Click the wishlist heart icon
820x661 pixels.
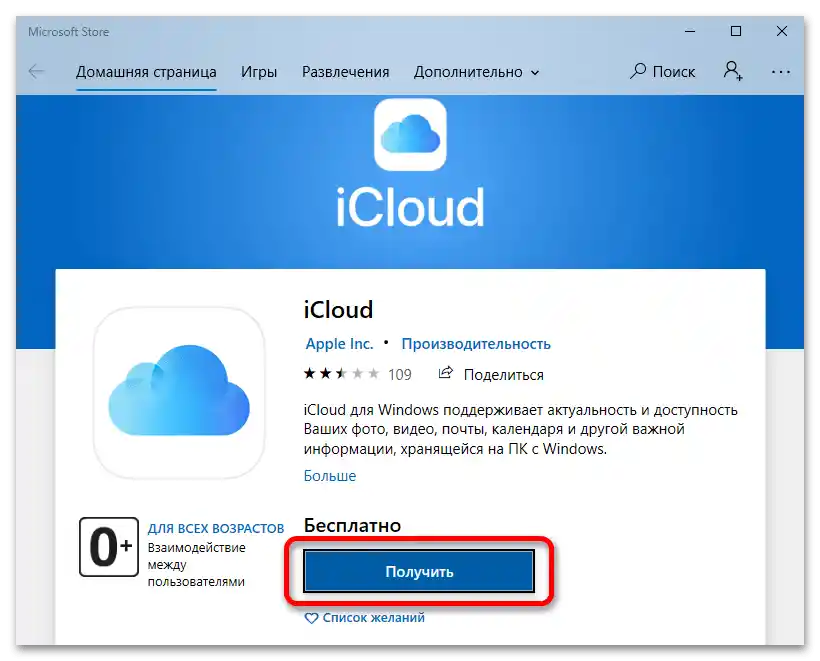tap(311, 618)
